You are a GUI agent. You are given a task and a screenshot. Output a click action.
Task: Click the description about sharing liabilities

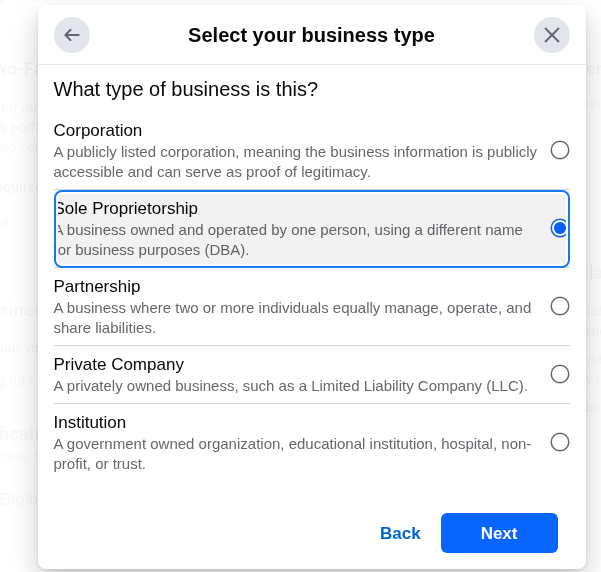292,318
